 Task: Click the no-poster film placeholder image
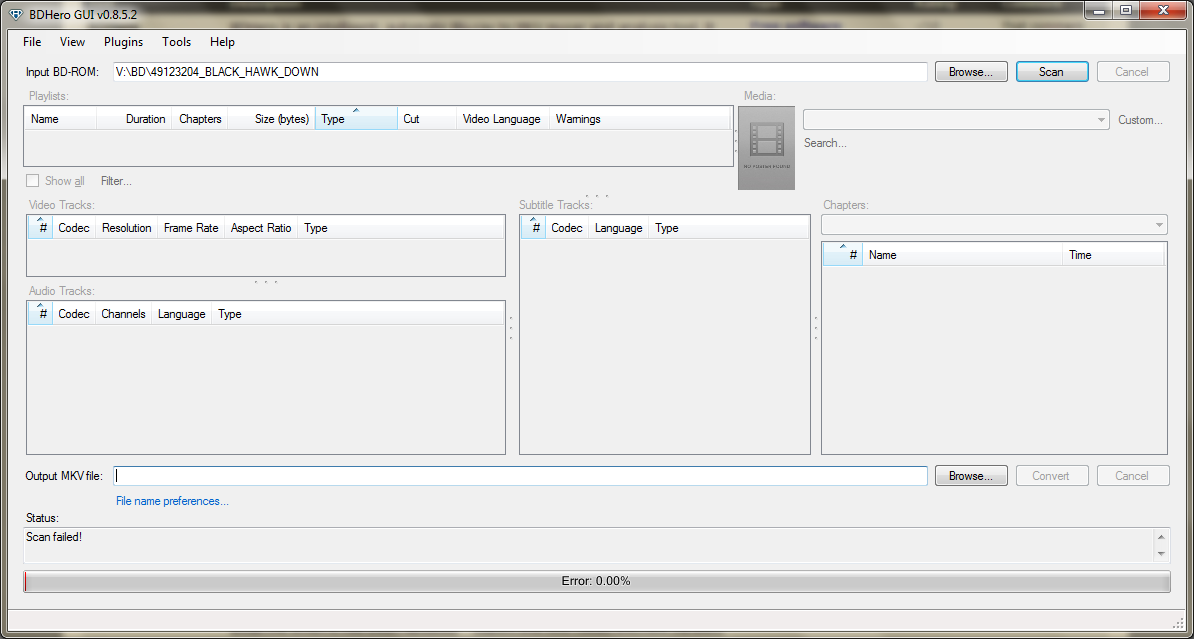766,148
